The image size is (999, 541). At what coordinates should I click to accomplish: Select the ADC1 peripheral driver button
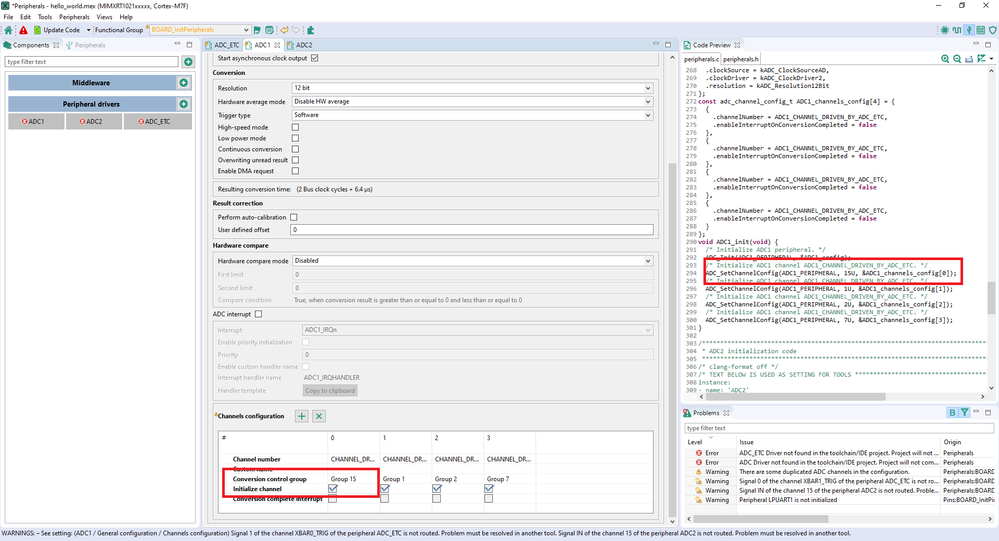[36, 121]
